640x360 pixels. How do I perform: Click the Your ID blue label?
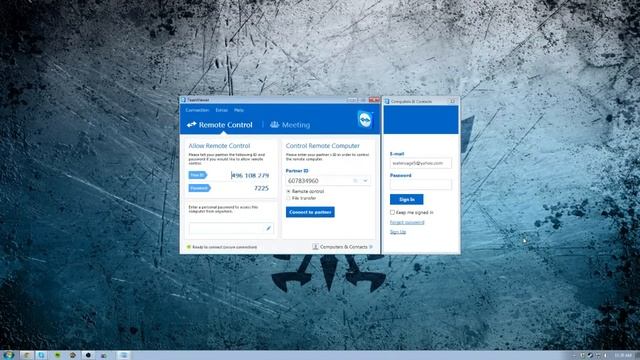(x=198, y=175)
